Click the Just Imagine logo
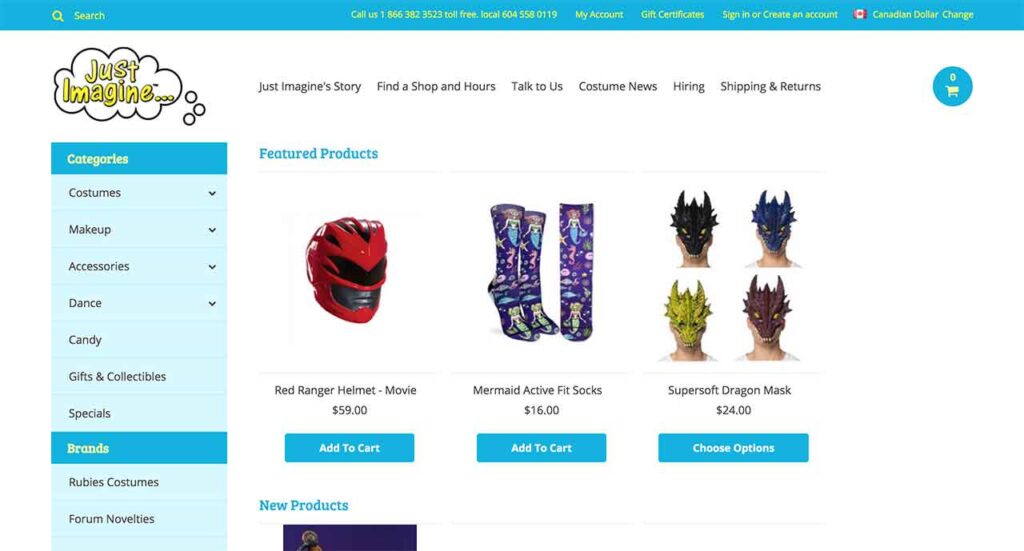The height and width of the screenshot is (551, 1024). tap(129, 86)
